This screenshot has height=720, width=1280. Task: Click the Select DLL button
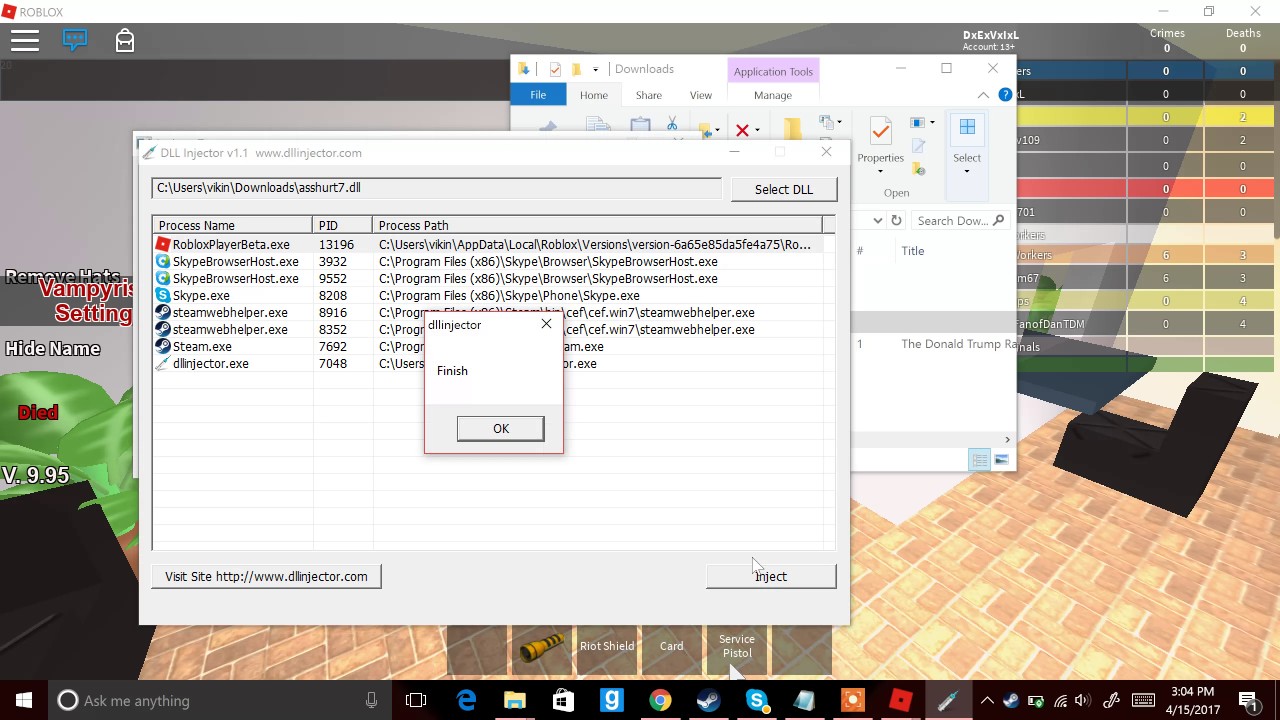coord(783,189)
